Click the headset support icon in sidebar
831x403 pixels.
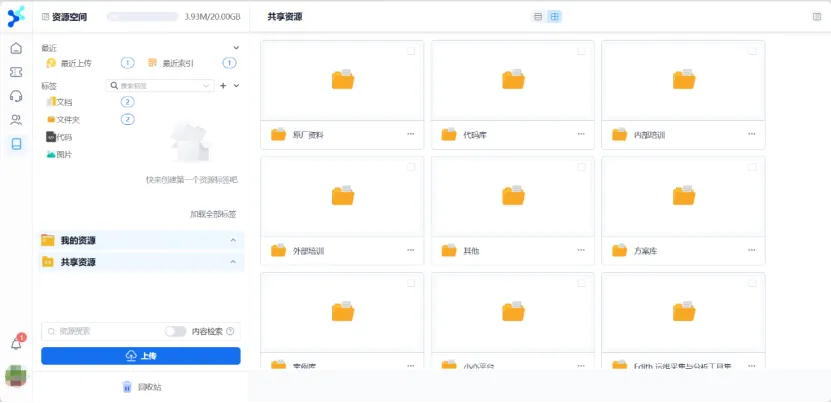pyautogui.click(x=16, y=96)
